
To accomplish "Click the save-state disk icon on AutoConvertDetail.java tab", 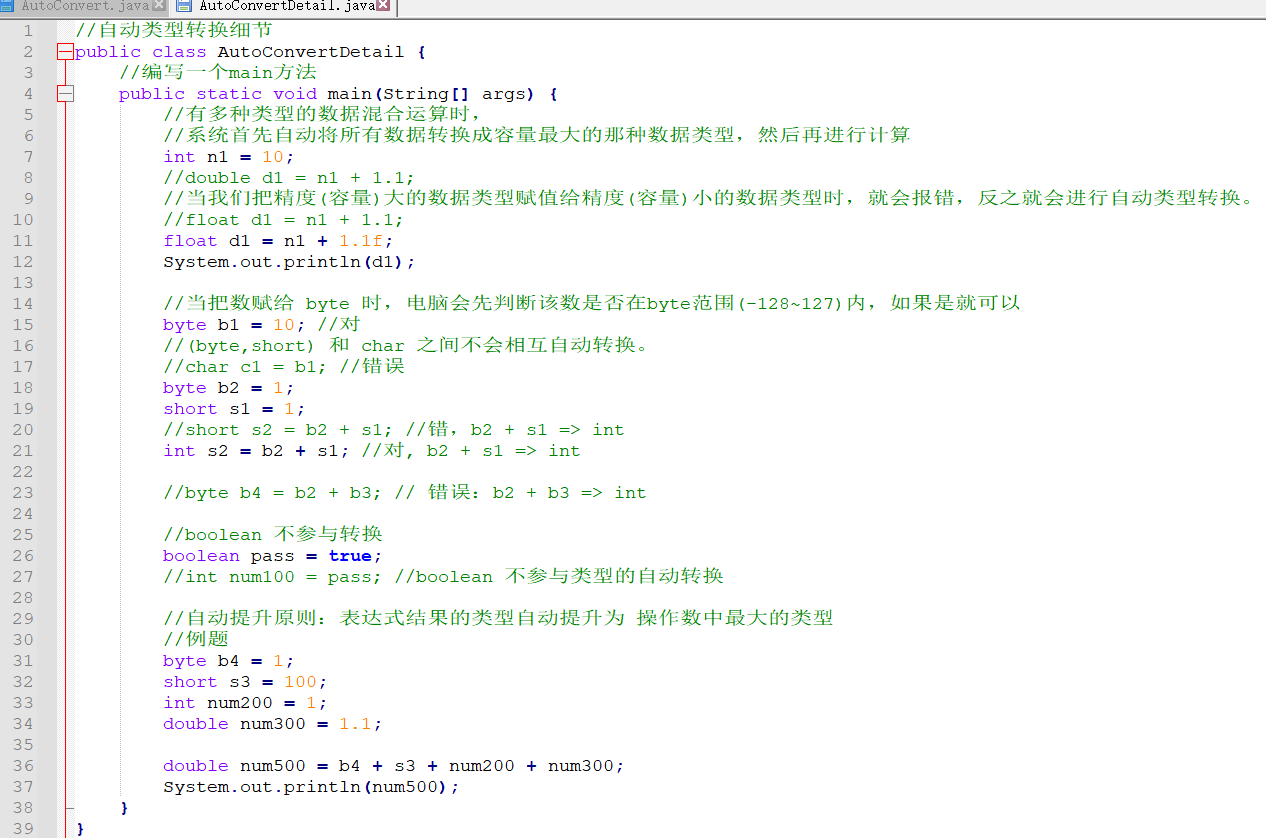I will [x=183, y=6].
